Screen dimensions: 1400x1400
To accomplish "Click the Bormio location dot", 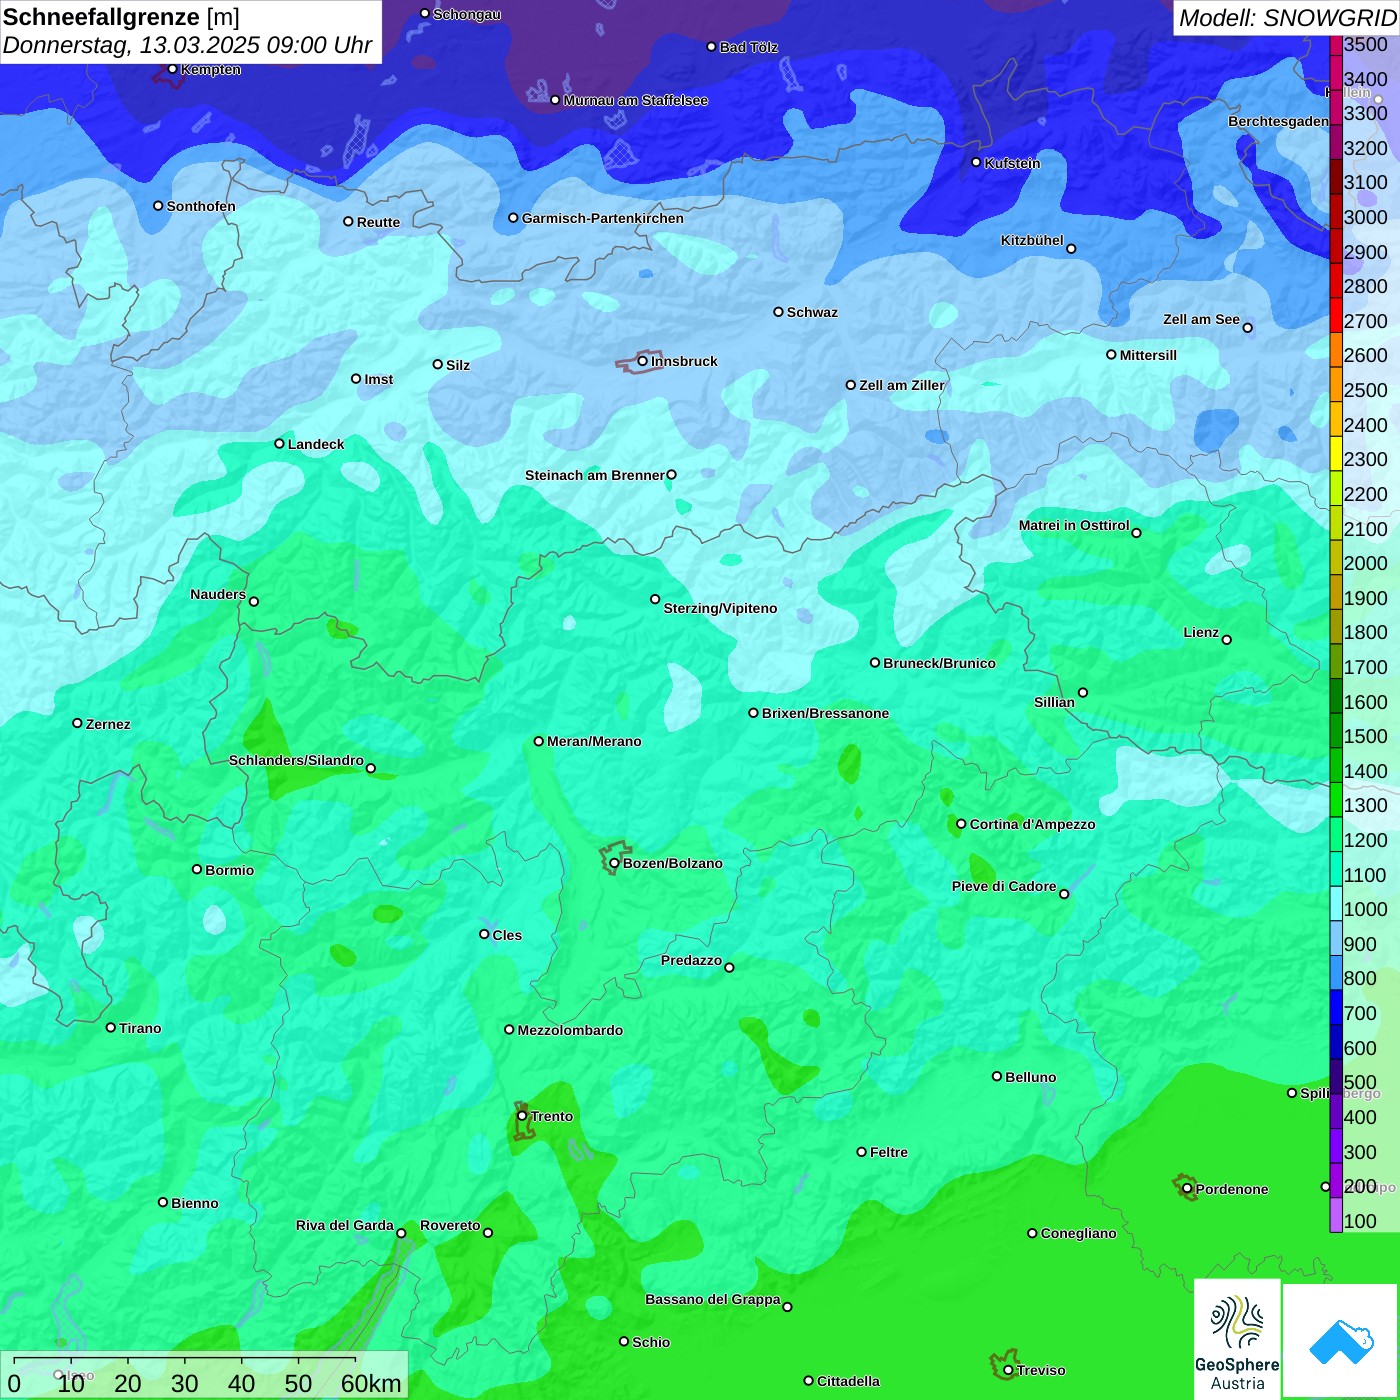I will 197,869.
